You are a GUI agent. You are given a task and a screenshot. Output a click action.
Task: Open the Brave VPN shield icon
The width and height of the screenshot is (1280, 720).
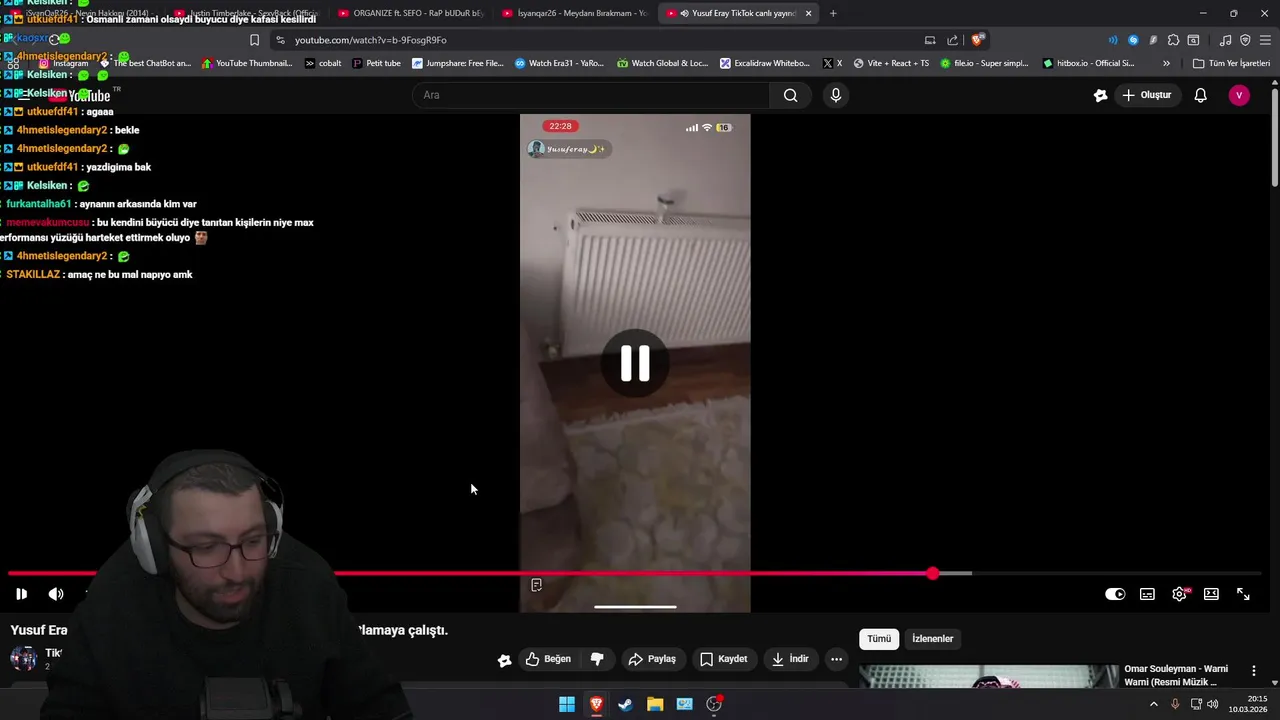click(1245, 40)
